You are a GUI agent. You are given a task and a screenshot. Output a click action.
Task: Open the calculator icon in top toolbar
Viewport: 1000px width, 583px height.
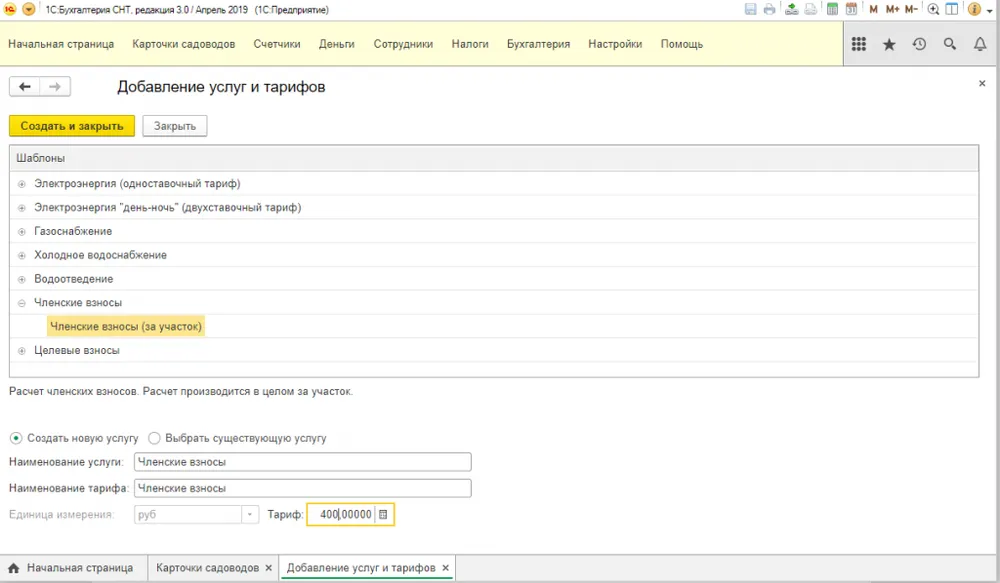point(832,9)
